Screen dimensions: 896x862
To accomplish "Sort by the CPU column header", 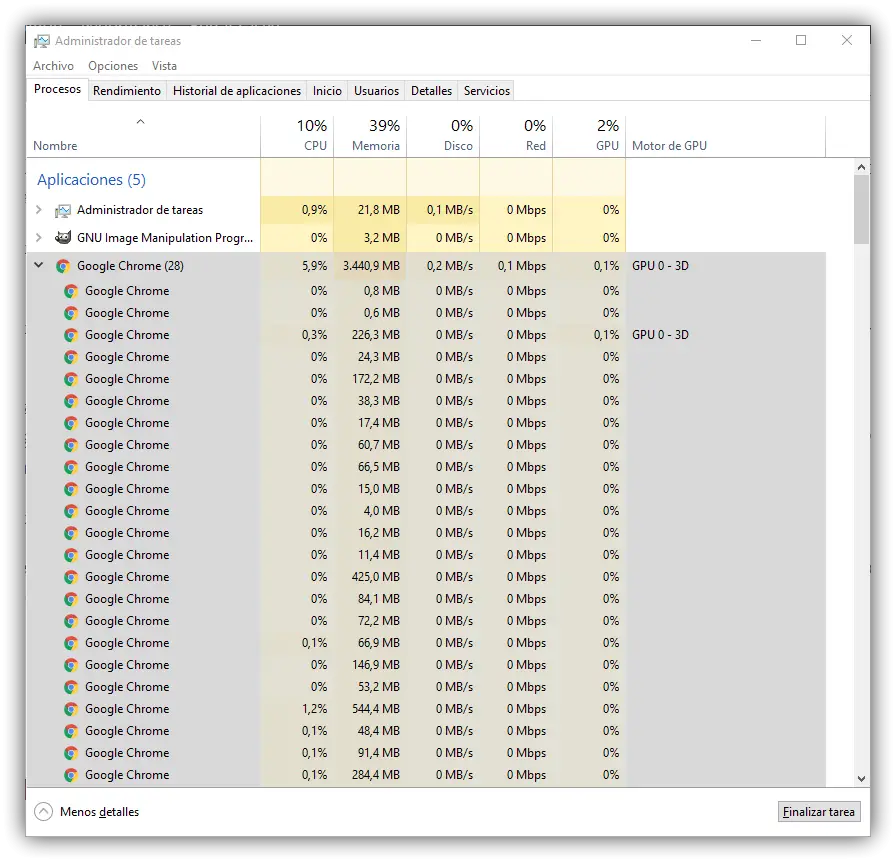I will click(x=297, y=135).
